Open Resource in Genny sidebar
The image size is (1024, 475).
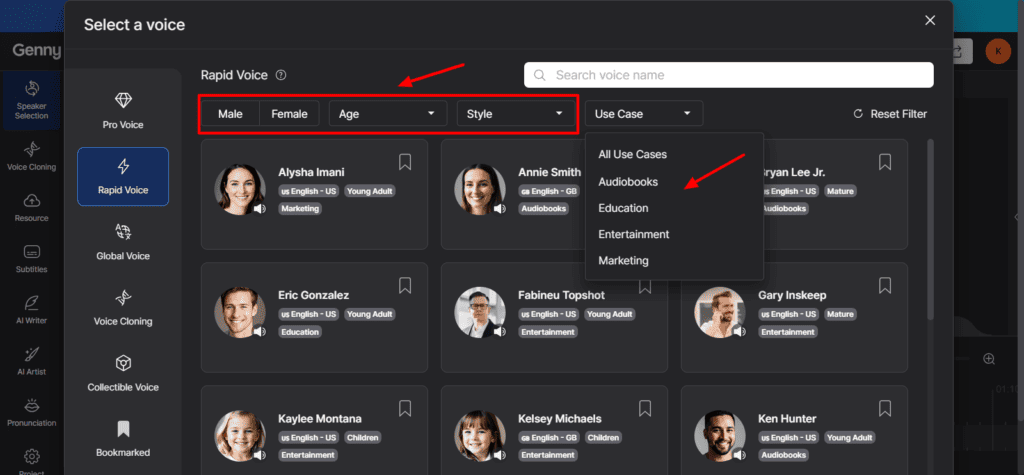point(31,208)
